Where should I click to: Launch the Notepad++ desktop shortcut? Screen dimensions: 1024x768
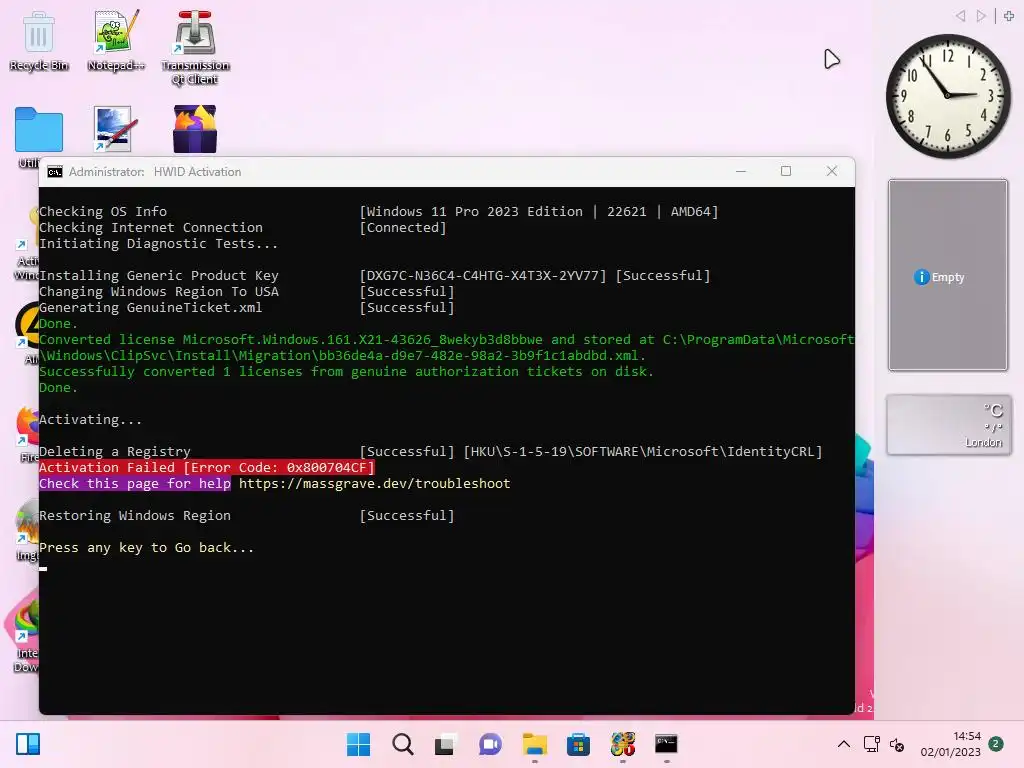116,41
